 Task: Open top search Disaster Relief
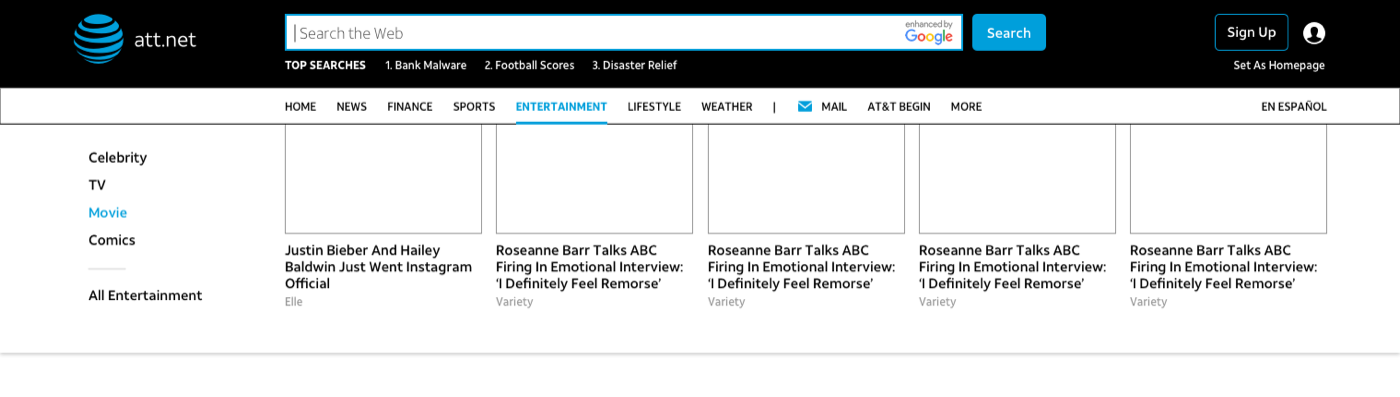pos(634,65)
